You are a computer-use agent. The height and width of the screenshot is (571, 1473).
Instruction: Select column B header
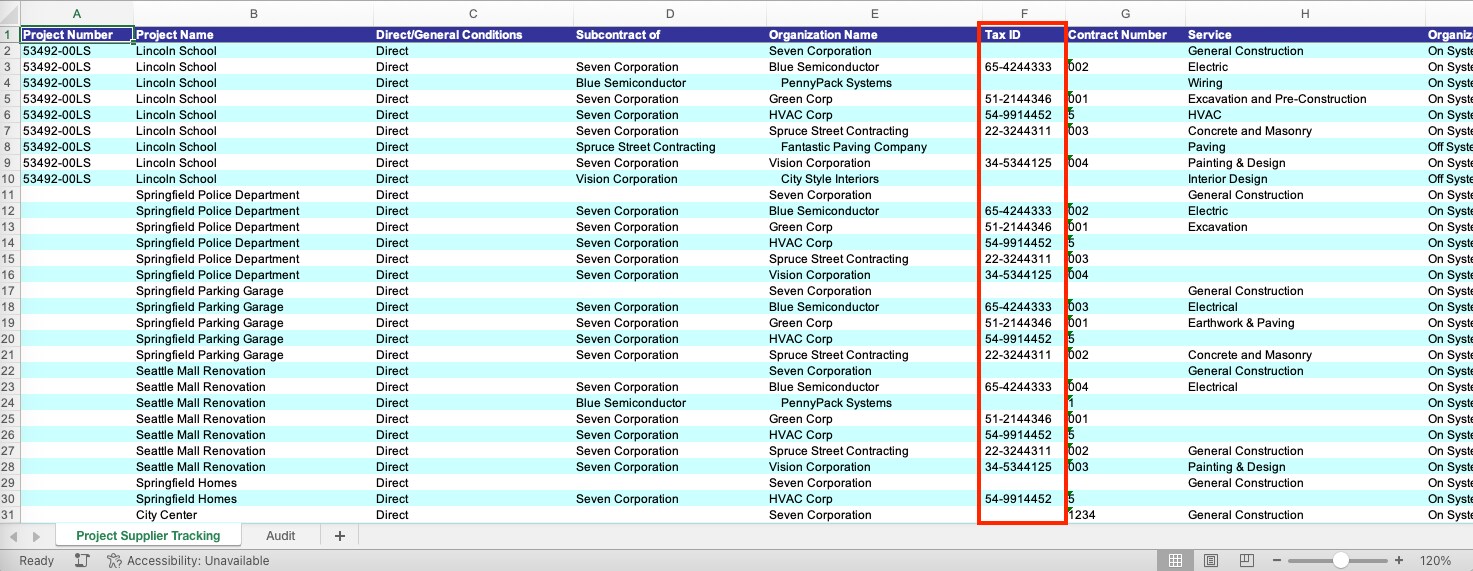tap(254, 14)
